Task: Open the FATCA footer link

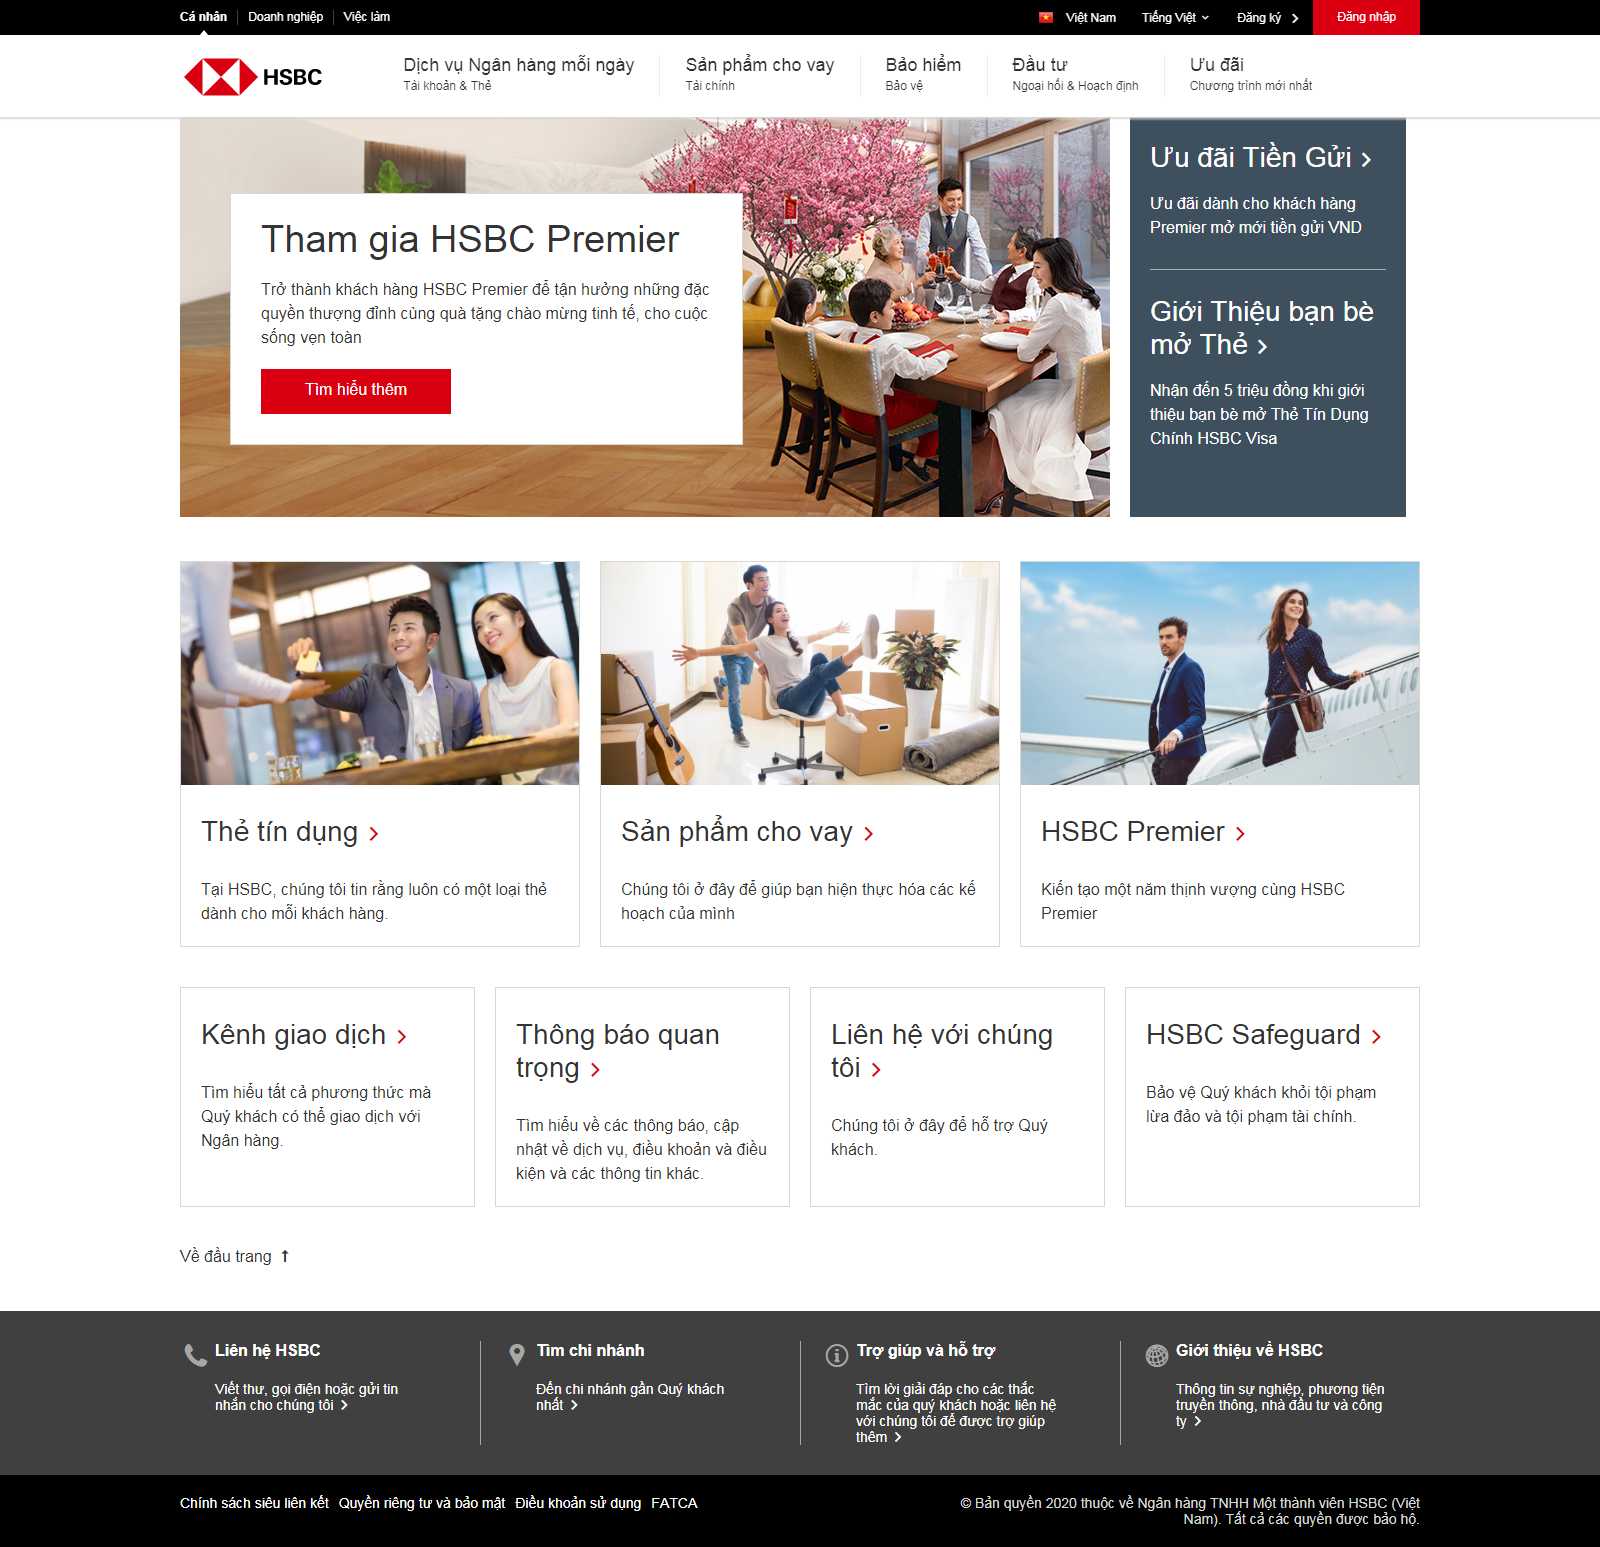Action: [674, 1503]
